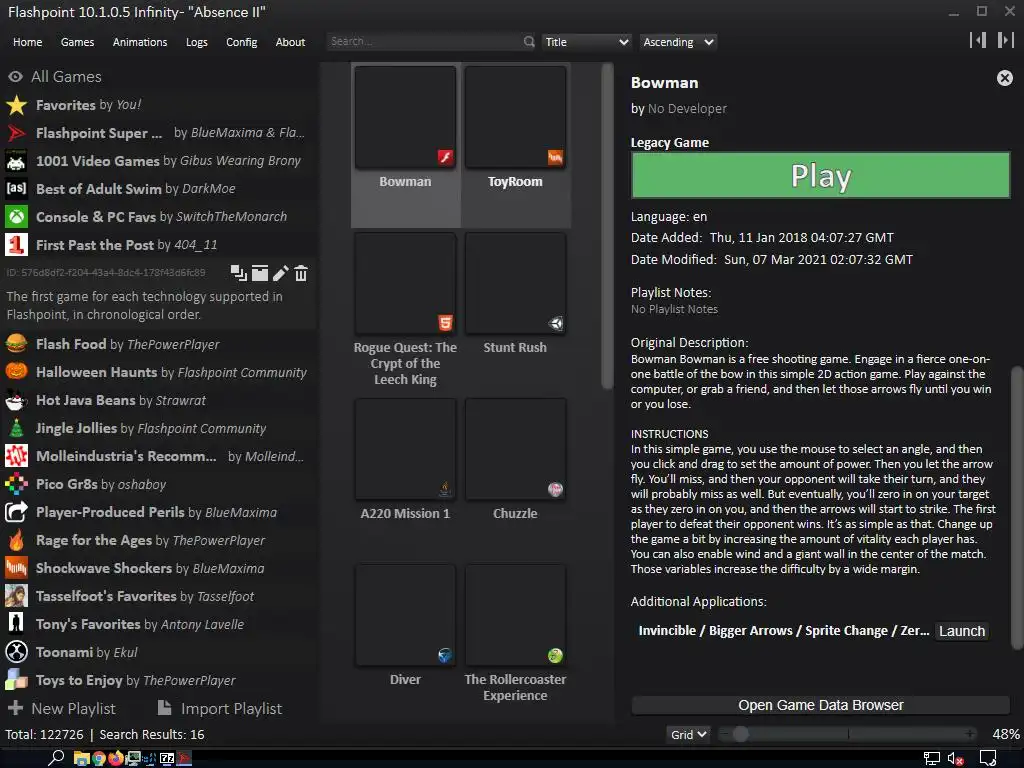Click the Toonami playlist icon

coord(16,652)
